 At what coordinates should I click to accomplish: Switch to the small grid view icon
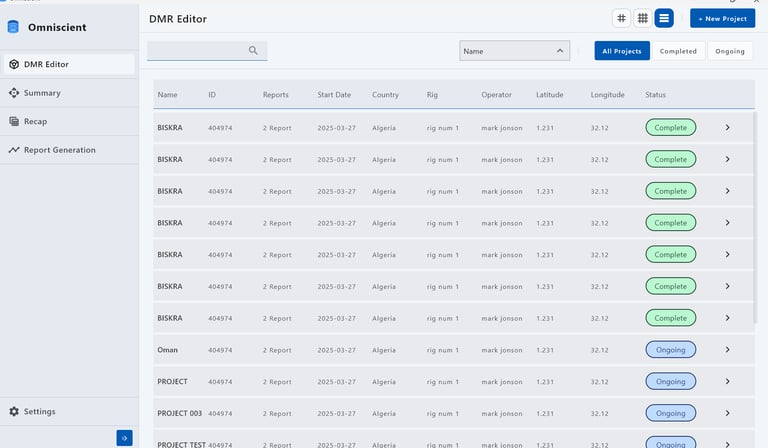coord(621,19)
